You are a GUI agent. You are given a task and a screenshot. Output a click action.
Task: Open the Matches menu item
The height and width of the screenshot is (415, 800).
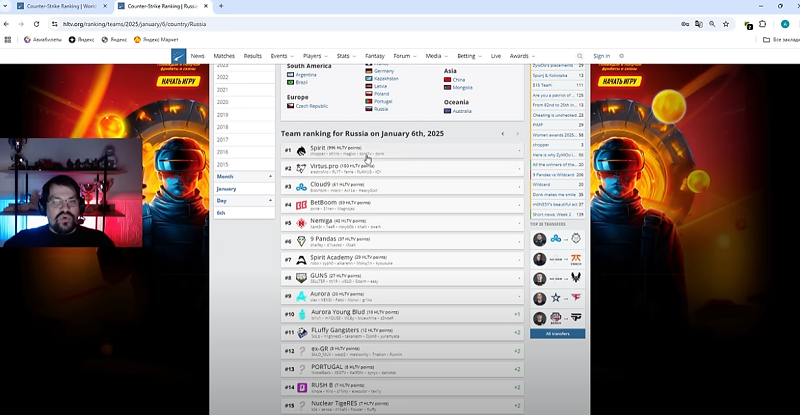224,56
